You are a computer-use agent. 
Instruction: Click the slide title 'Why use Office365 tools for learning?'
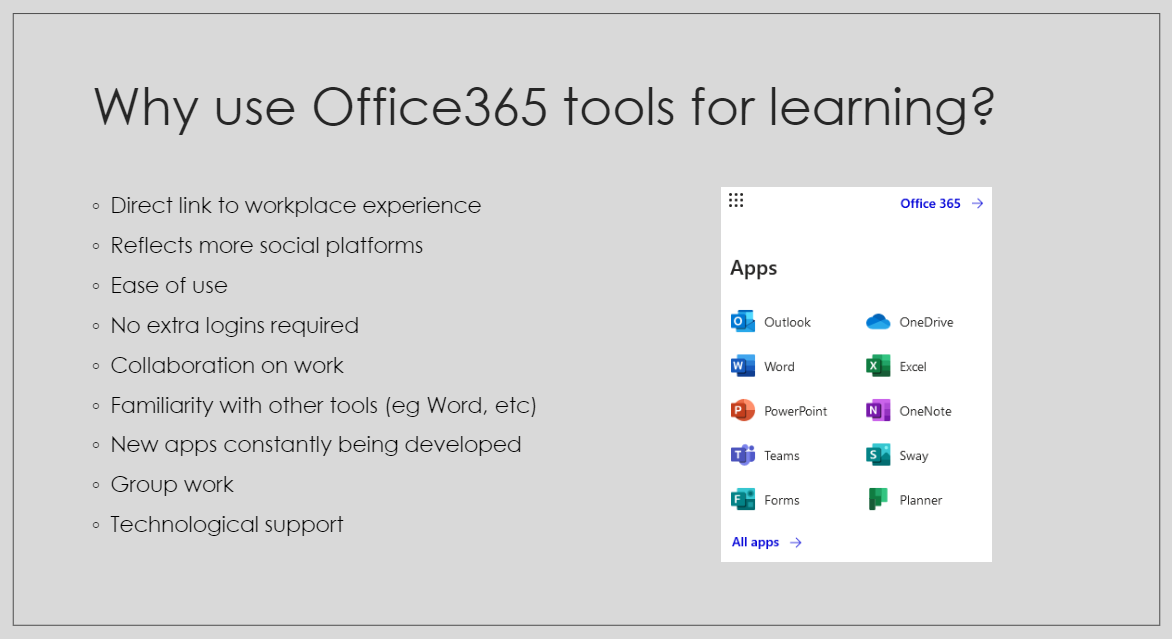(x=544, y=108)
